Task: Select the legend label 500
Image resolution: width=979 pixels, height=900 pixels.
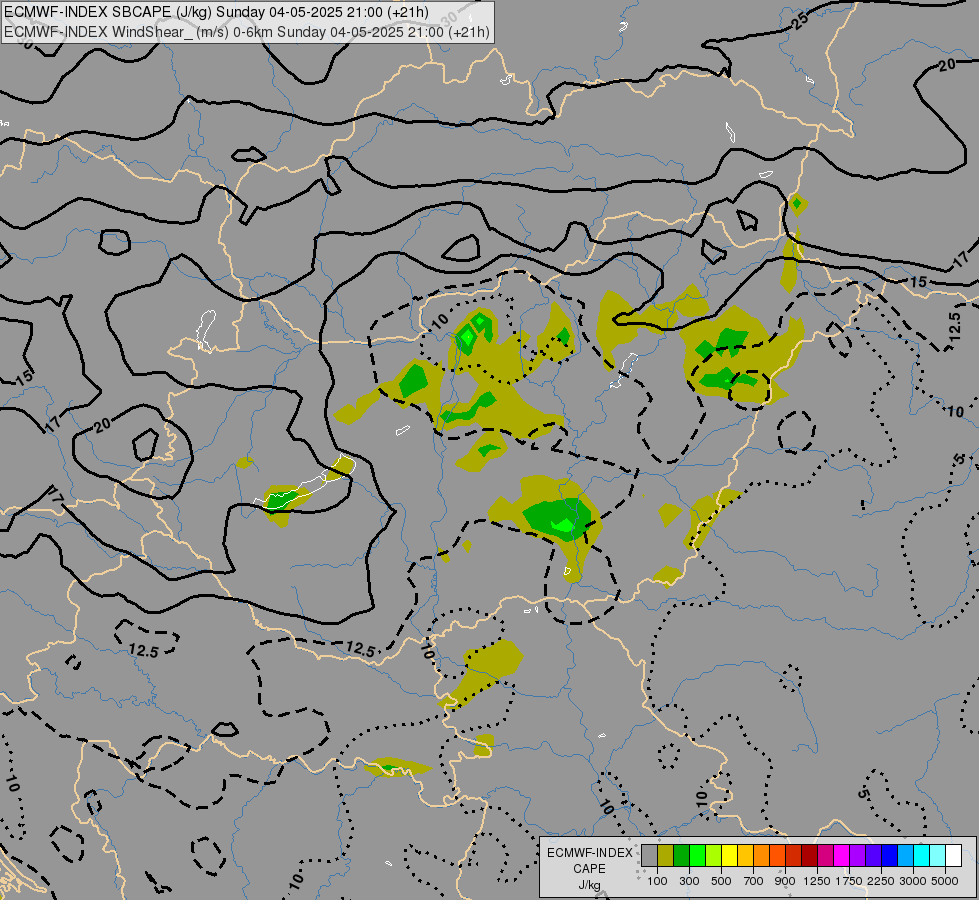Action: coord(721,881)
